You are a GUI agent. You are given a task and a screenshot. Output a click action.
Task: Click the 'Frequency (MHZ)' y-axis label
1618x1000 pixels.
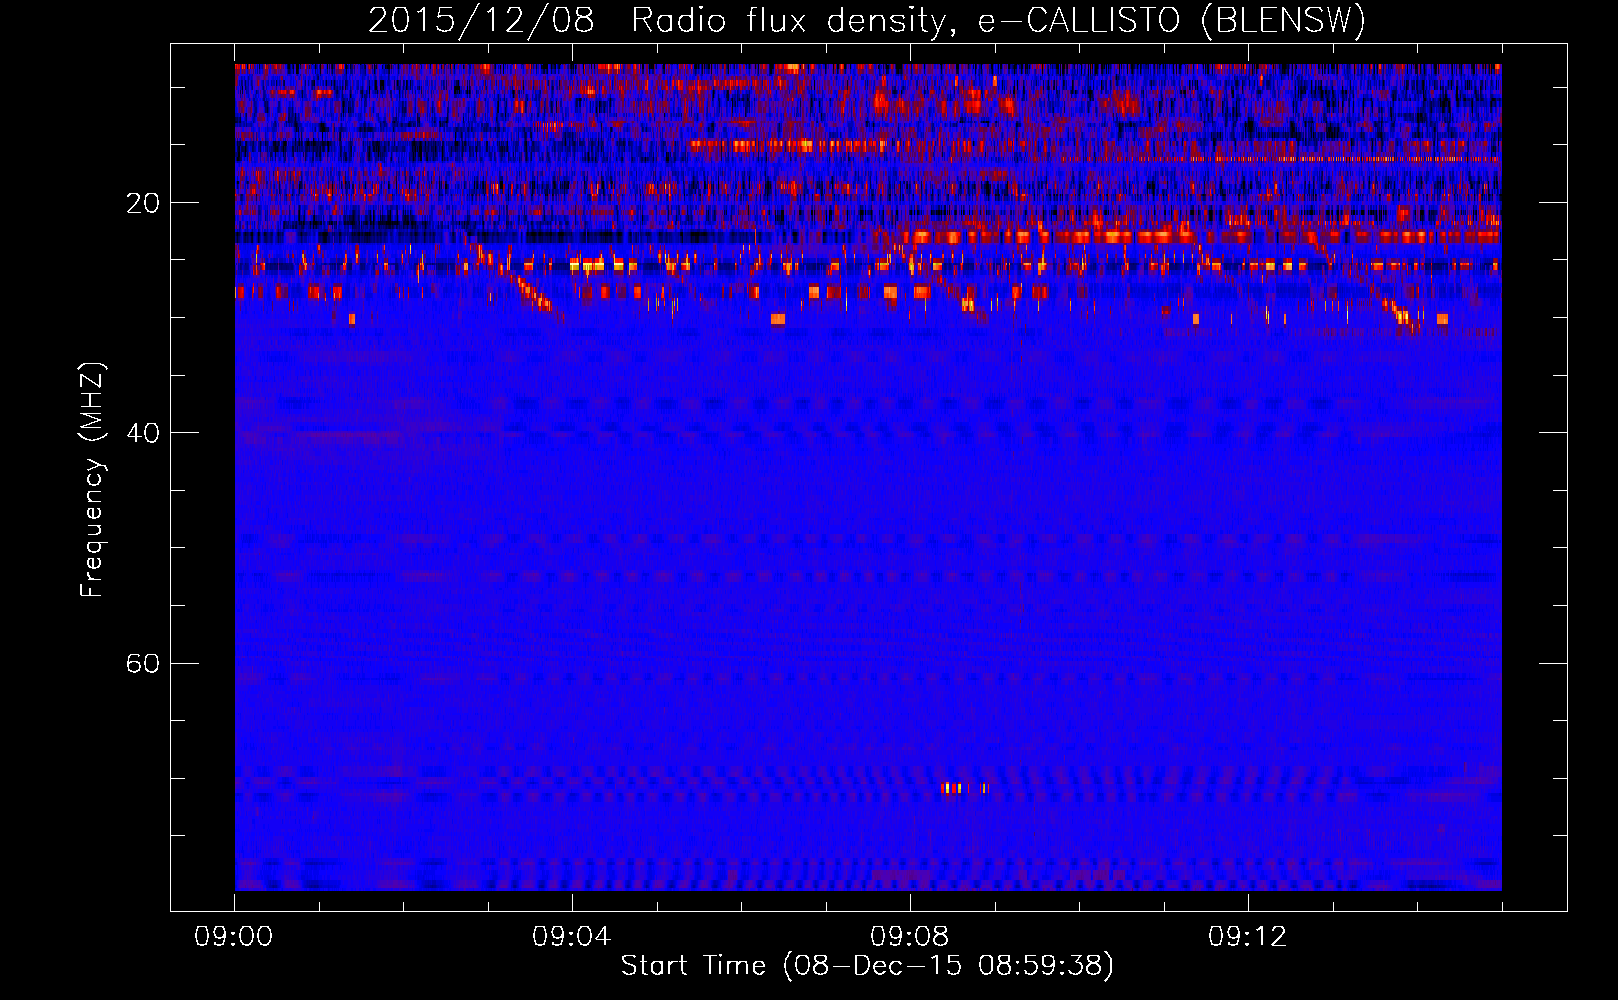point(92,480)
